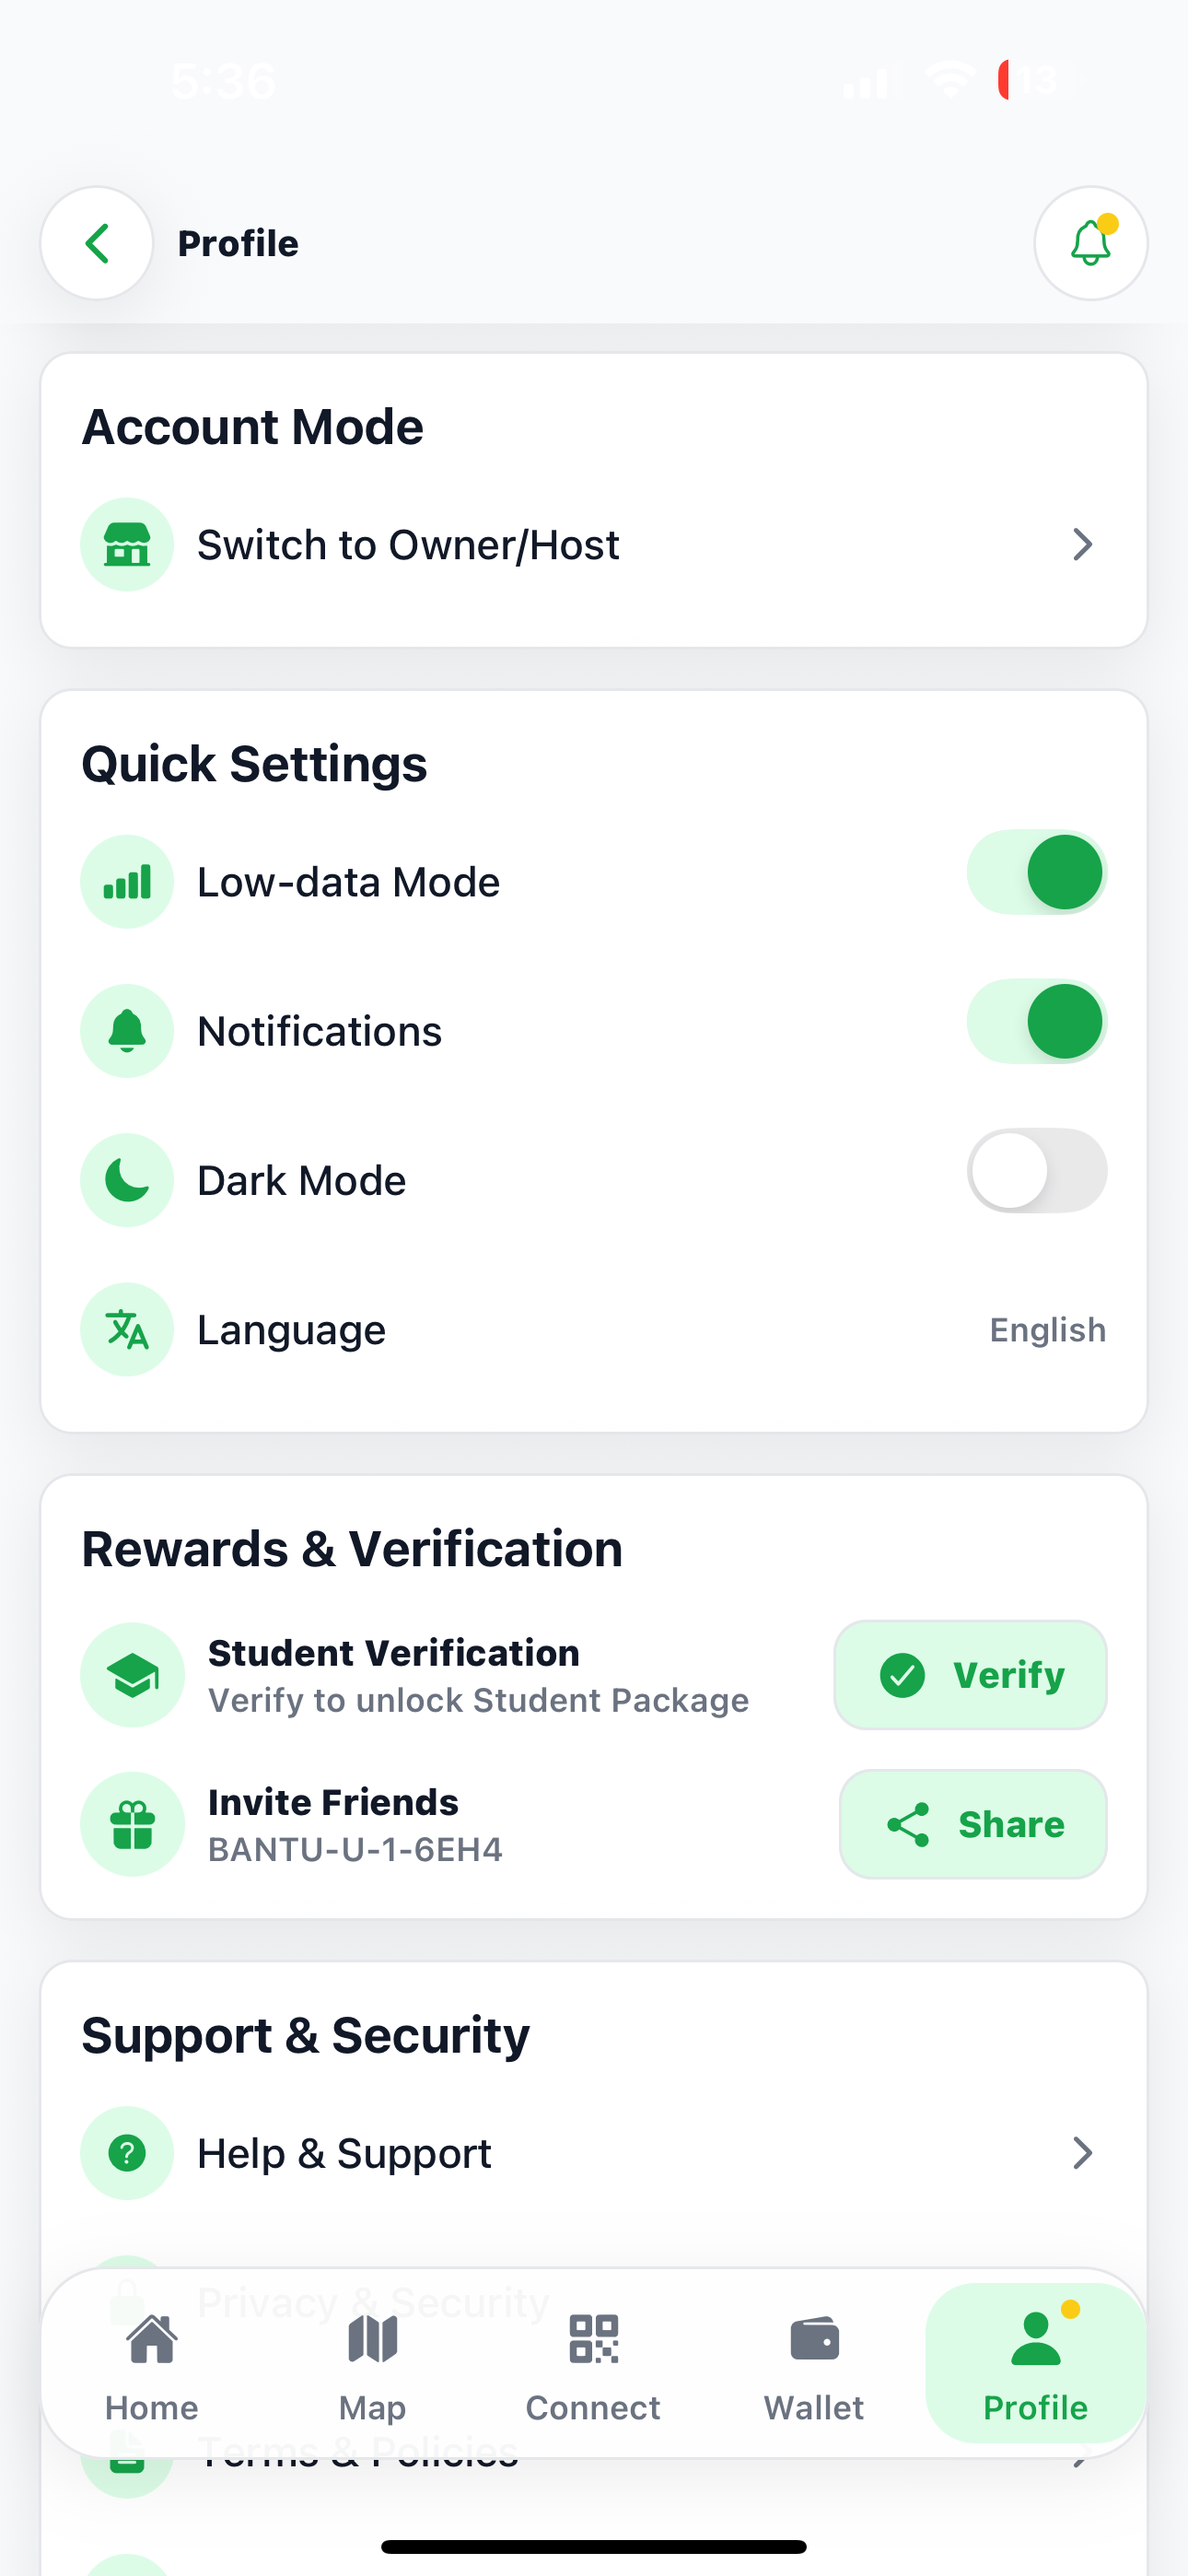Tap the Low-data Mode signal icon
The height and width of the screenshot is (2576, 1188).
tap(127, 882)
